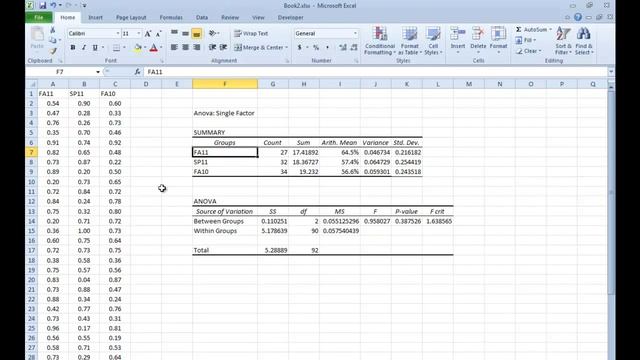The image size is (640, 360).
Task: Open the font size dropdown
Action: pos(138,33)
